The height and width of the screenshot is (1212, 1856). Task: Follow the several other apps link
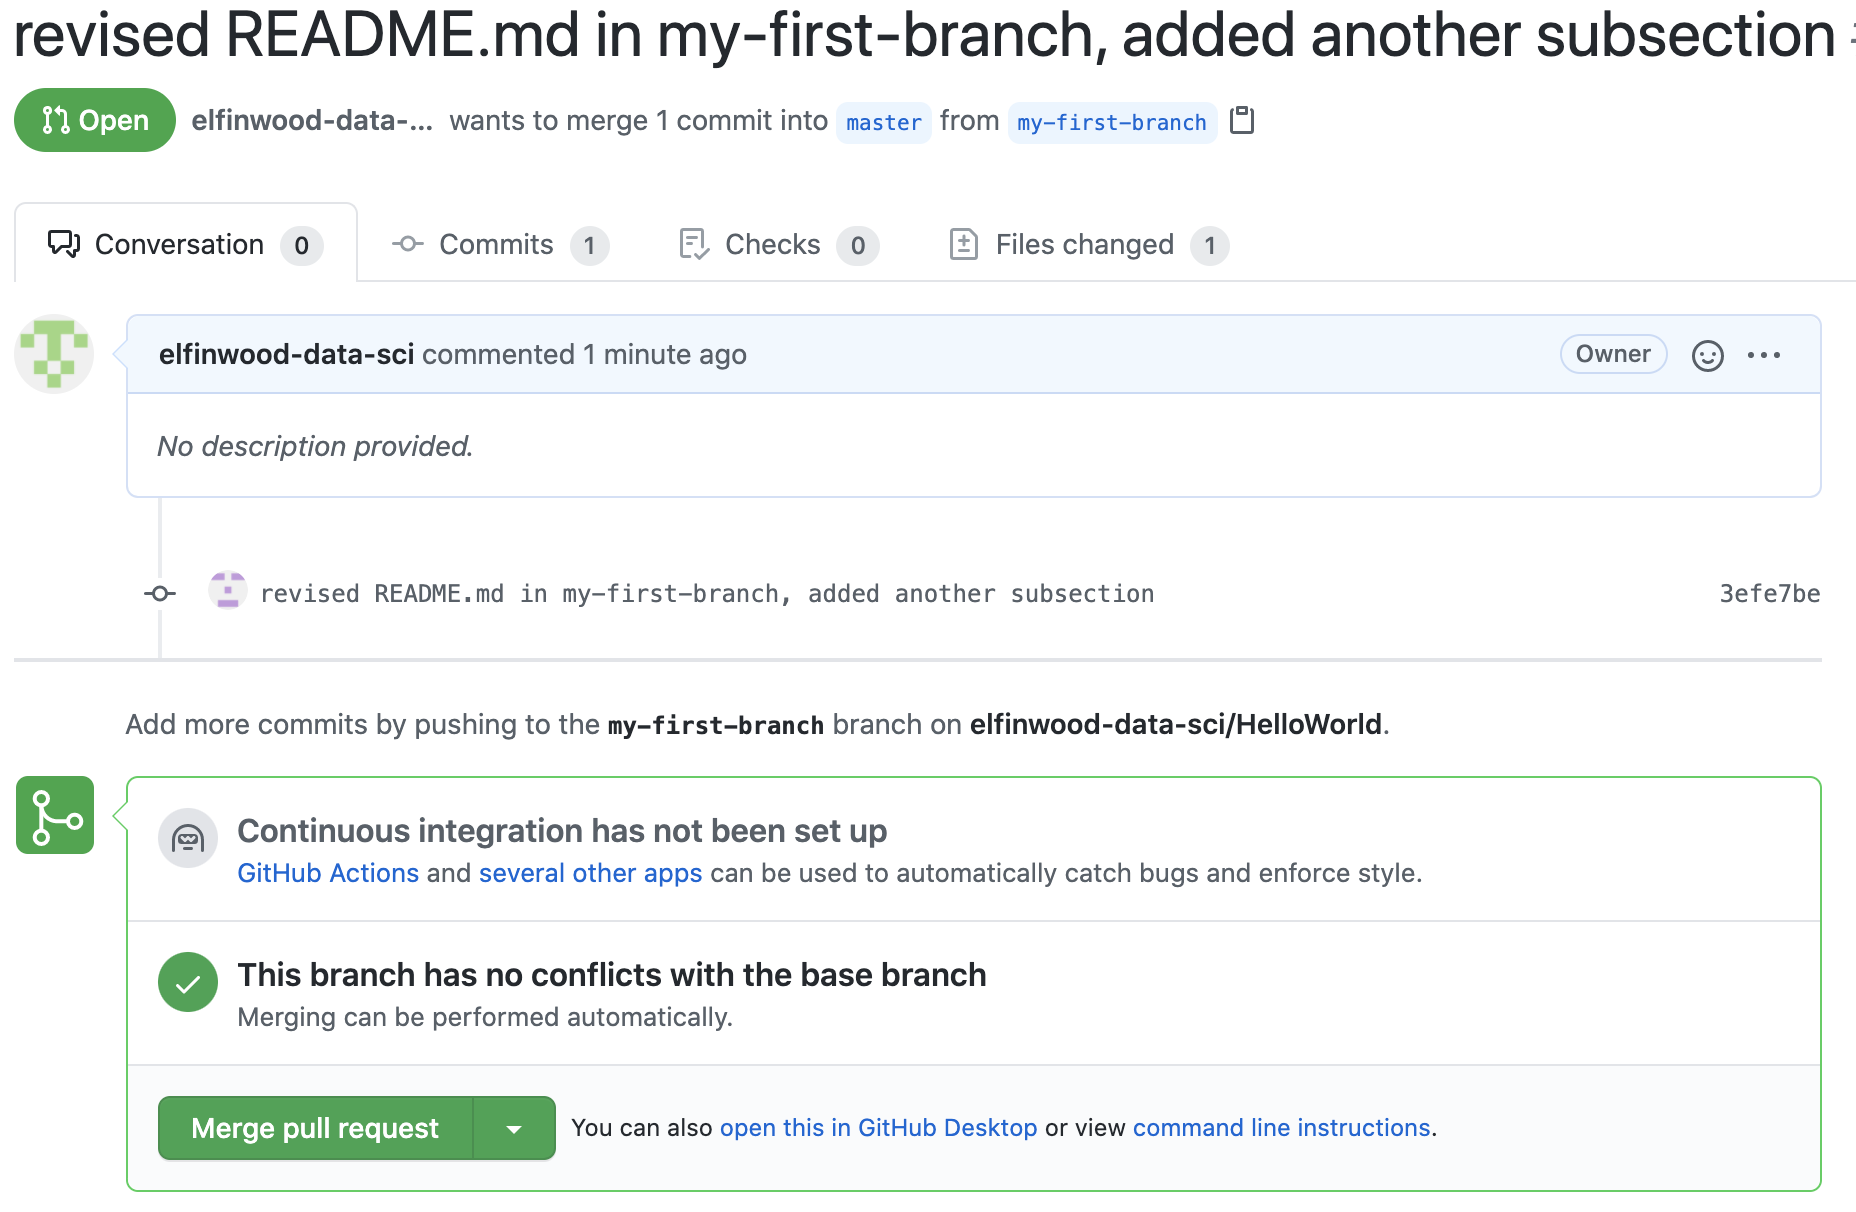pyautogui.click(x=590, y=873)
